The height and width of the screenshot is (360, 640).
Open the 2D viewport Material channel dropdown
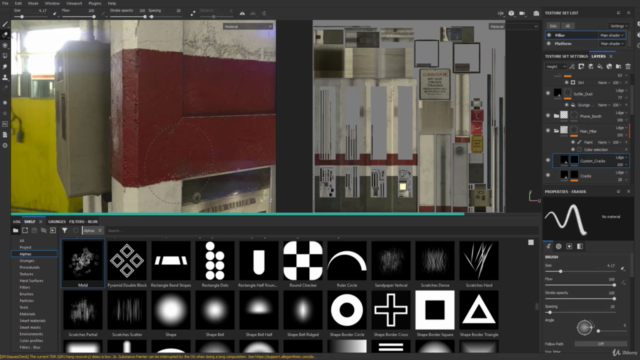tap(513, 27)
